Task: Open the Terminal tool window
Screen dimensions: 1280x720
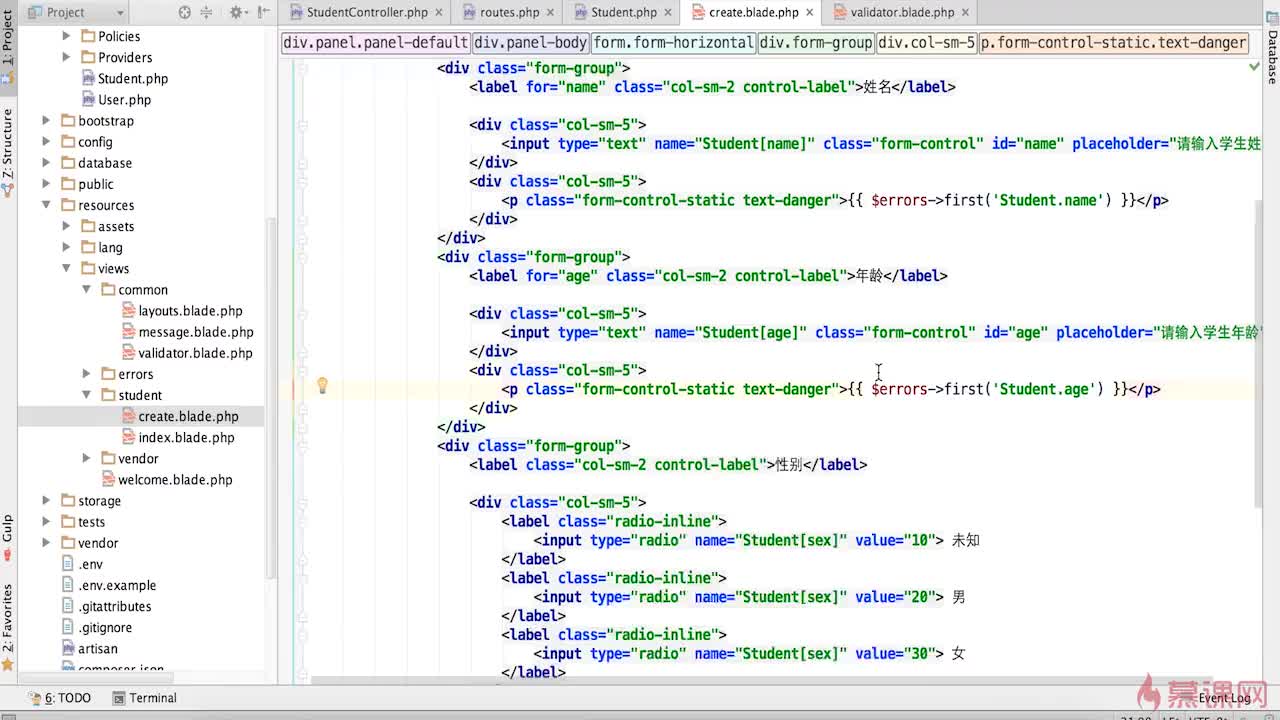Action: coord(144,698)
